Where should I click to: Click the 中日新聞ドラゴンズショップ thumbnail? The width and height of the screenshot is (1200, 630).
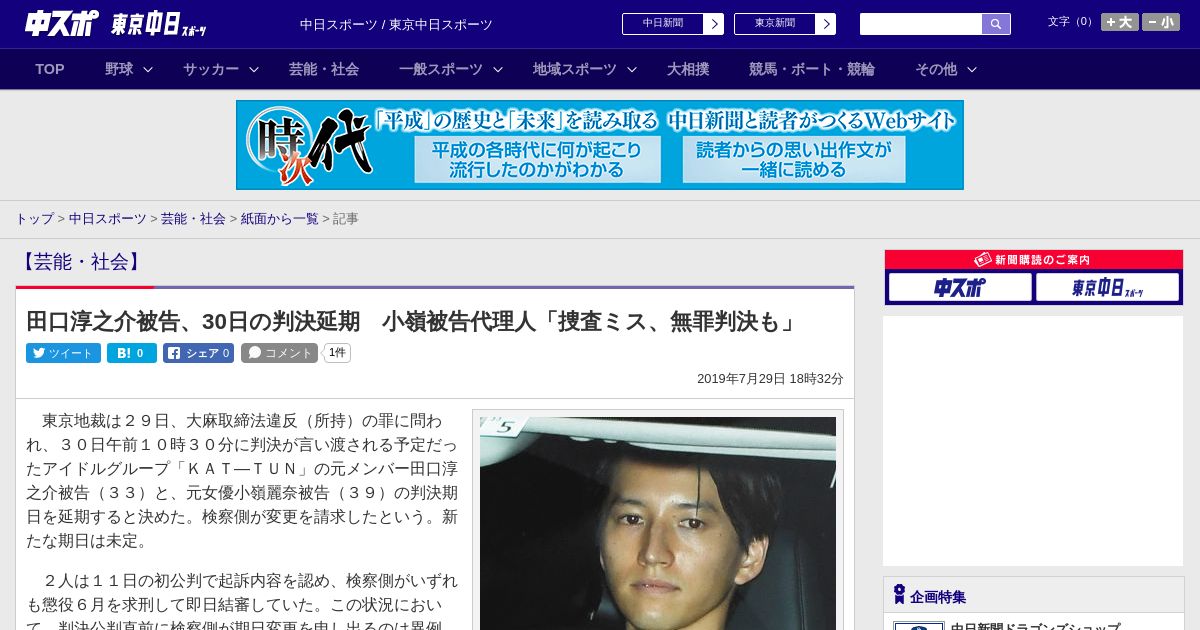918,626
